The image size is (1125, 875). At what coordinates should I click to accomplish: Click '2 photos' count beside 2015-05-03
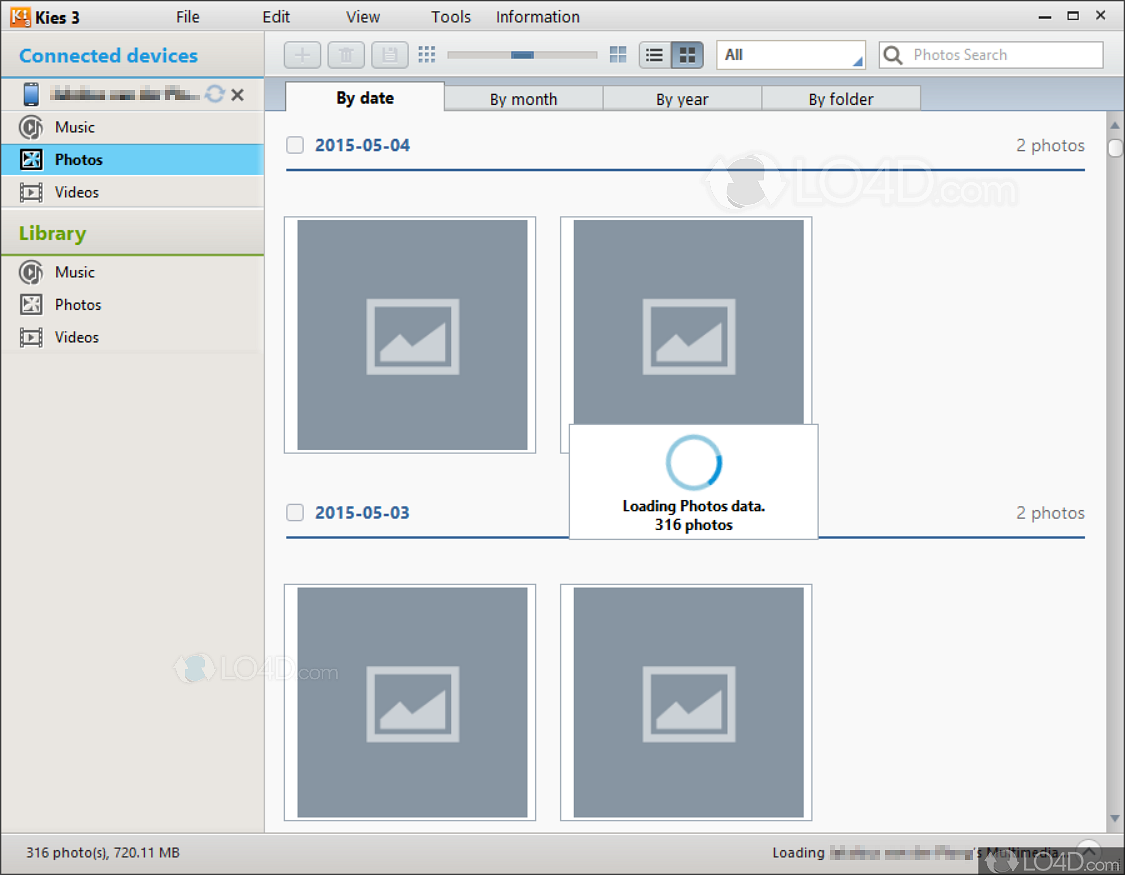1050,512
